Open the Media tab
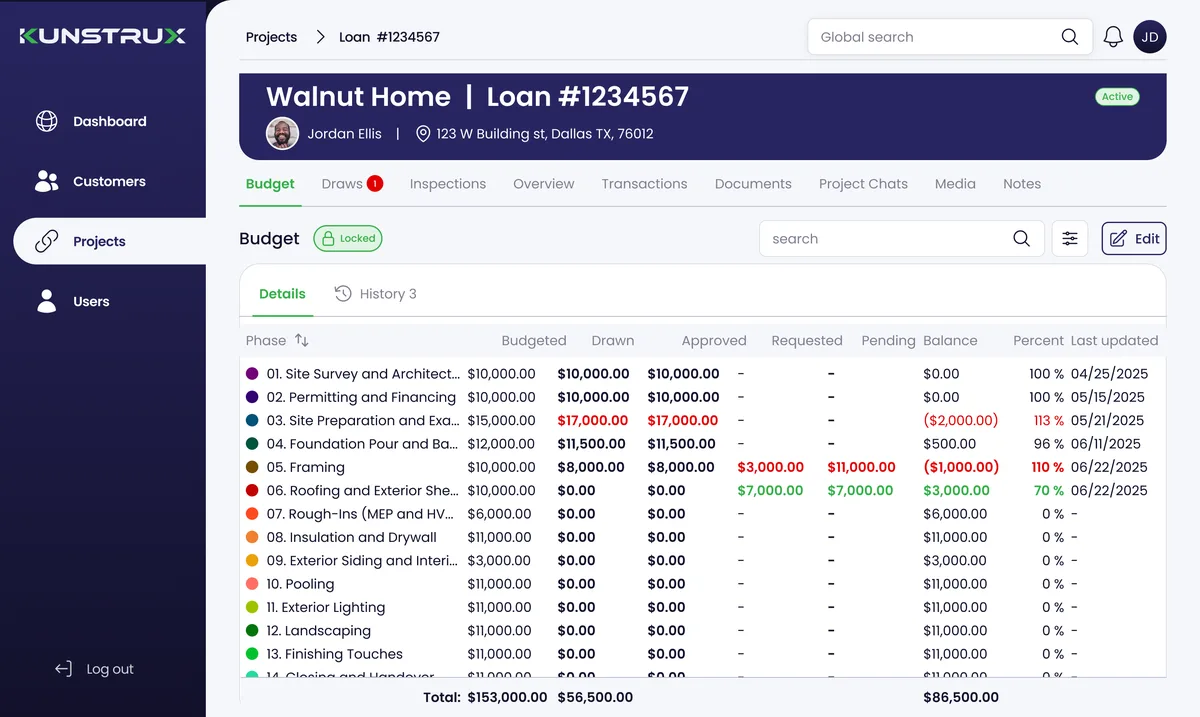Viewport: 1200px width, 717px height. click(x=955, y=184)
